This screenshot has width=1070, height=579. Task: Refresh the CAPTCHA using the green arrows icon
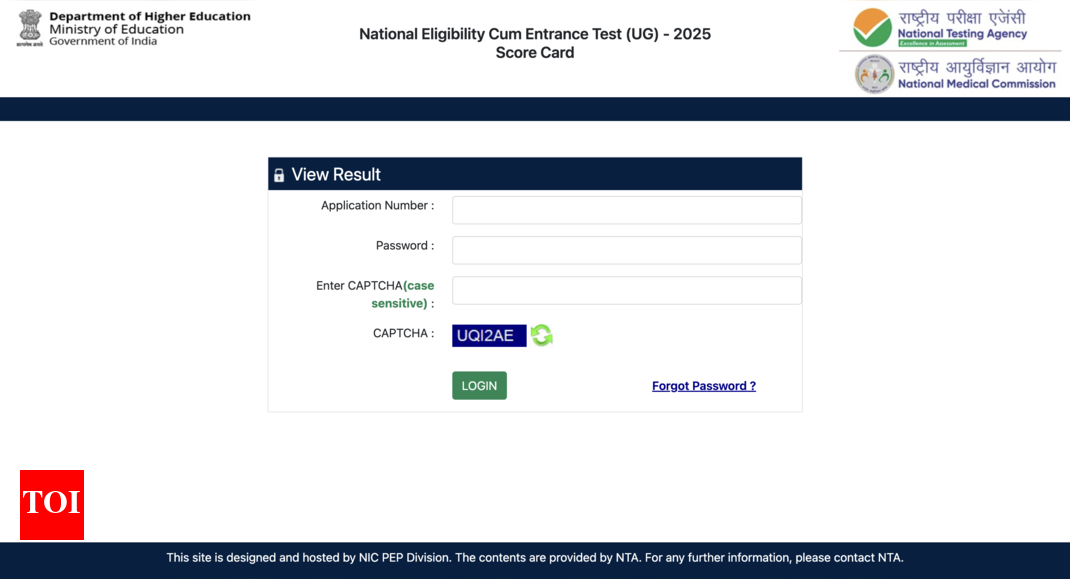pos(542,336)
